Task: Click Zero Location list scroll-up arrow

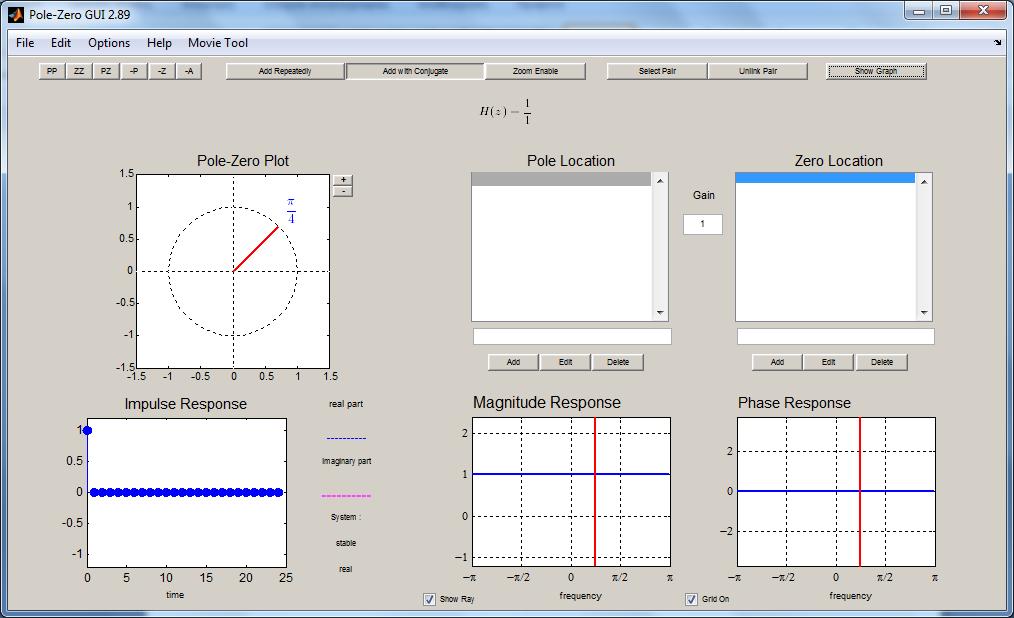Action: tap(924, 182)
